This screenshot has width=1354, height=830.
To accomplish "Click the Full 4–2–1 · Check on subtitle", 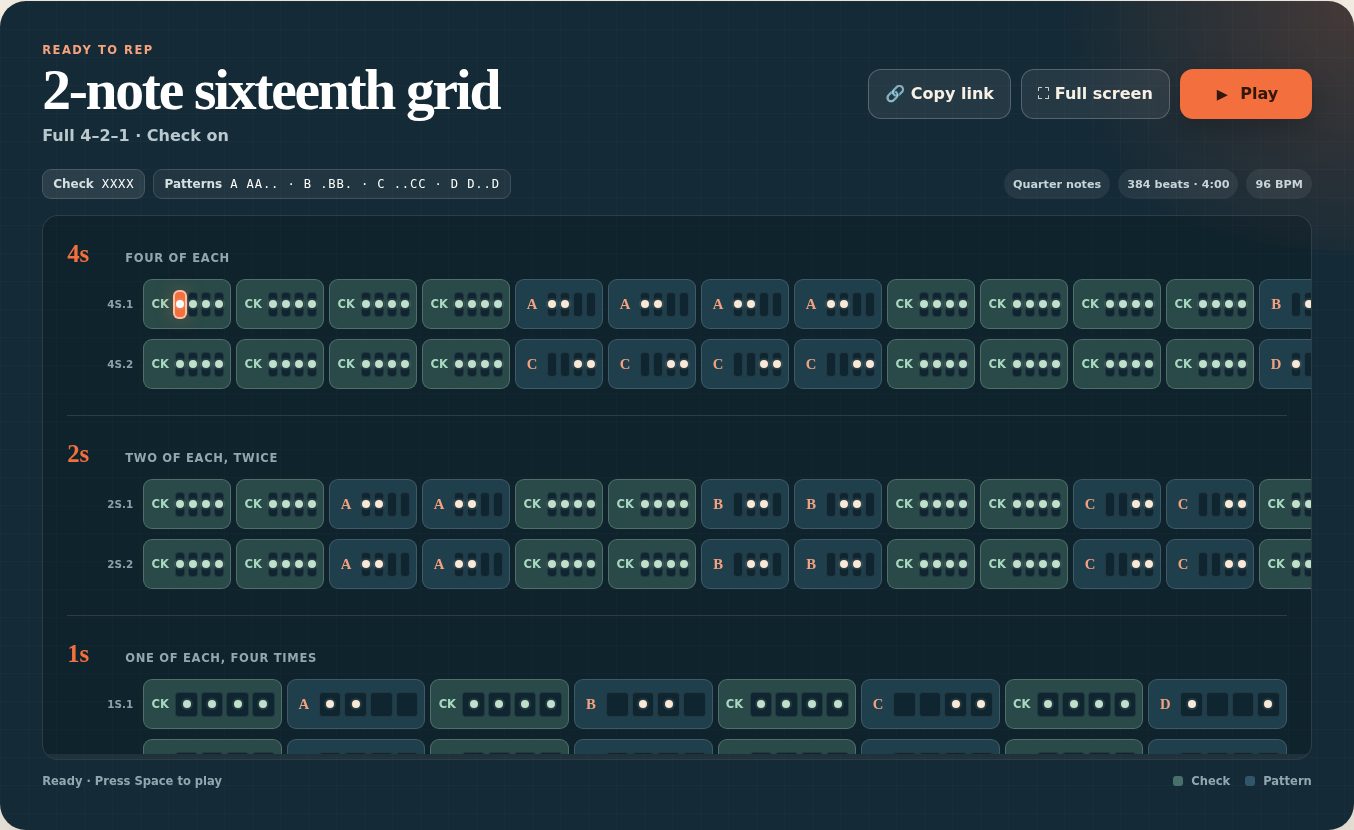I will point(135,135).
